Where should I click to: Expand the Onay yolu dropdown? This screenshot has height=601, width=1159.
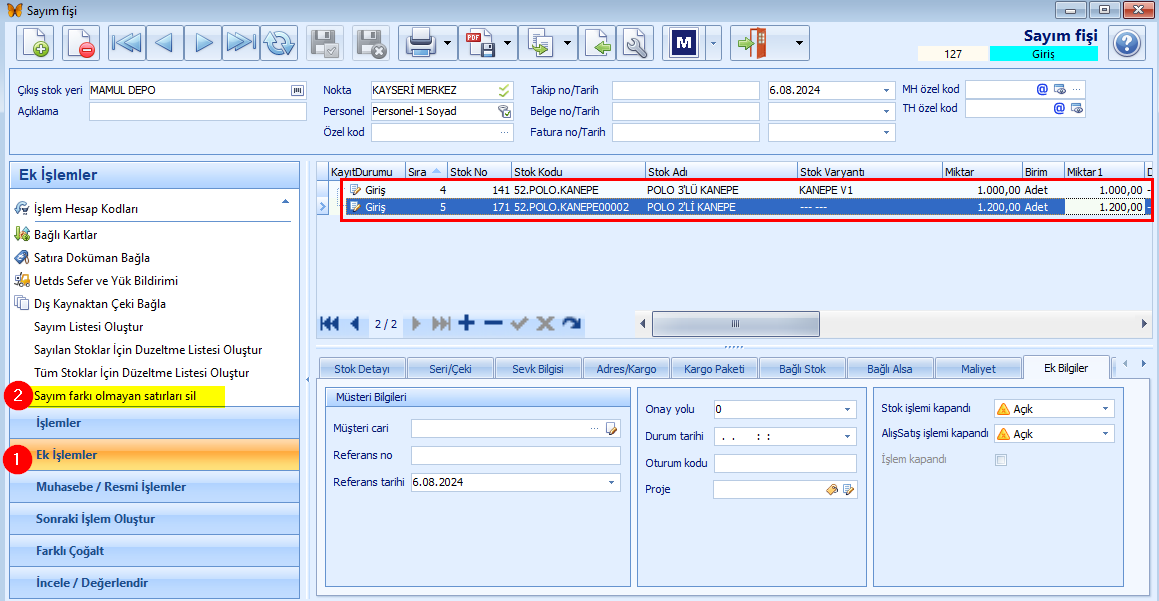847,410
